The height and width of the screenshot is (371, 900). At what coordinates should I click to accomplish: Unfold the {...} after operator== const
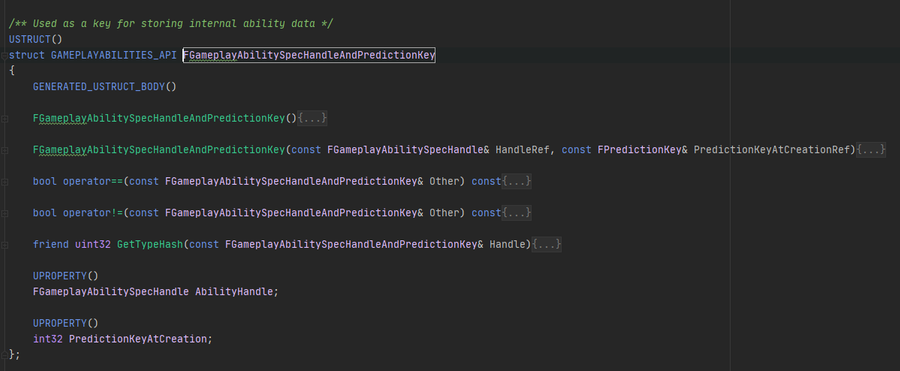pos(517,181)
